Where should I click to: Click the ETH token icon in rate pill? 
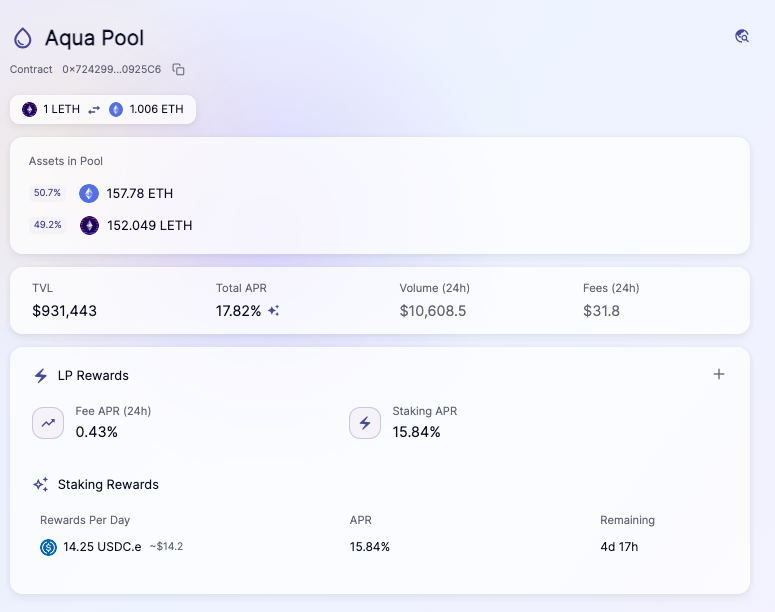pyautogui.click(x=116, y=109)
